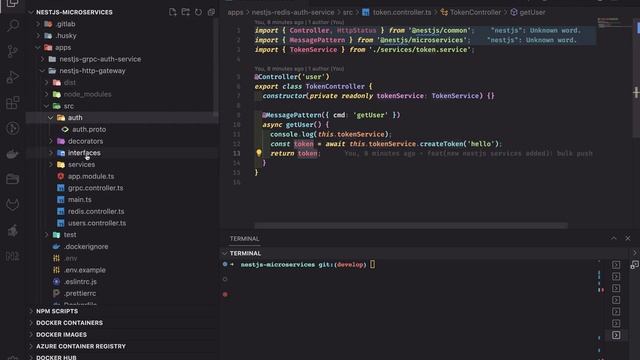Open the Explorer view icon
This screenshot has width=640, height=360.
click(13, 3)
